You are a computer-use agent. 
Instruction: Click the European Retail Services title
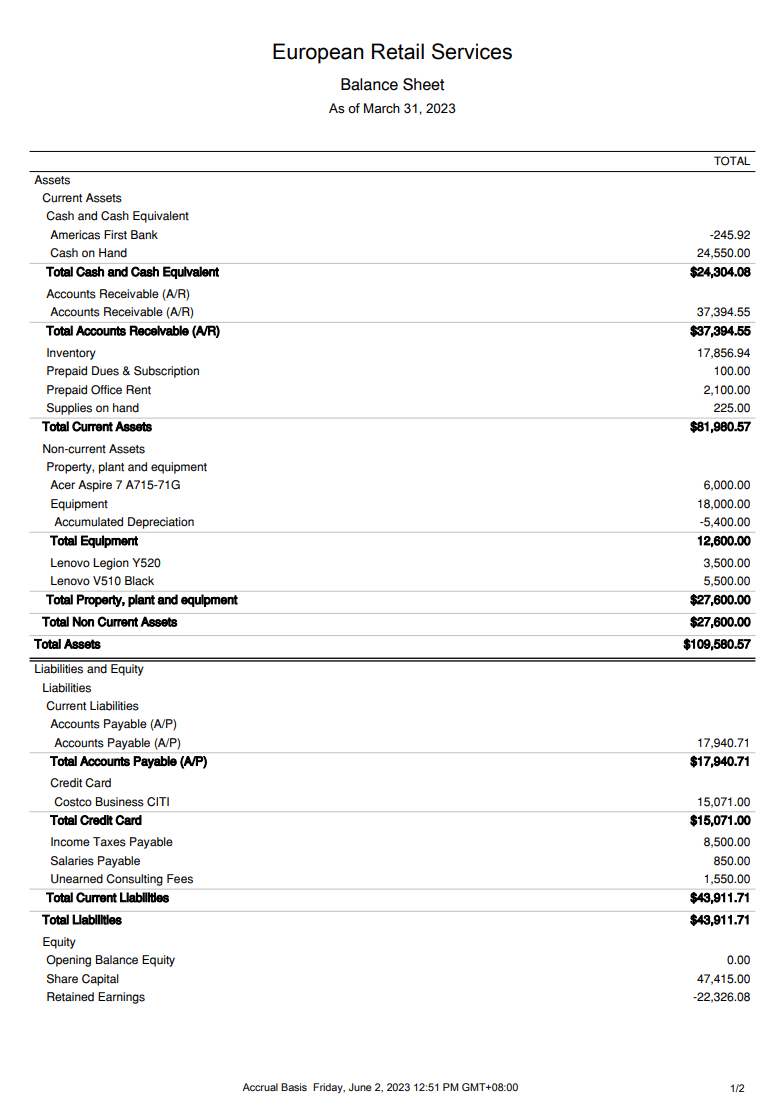coord(392,52)
